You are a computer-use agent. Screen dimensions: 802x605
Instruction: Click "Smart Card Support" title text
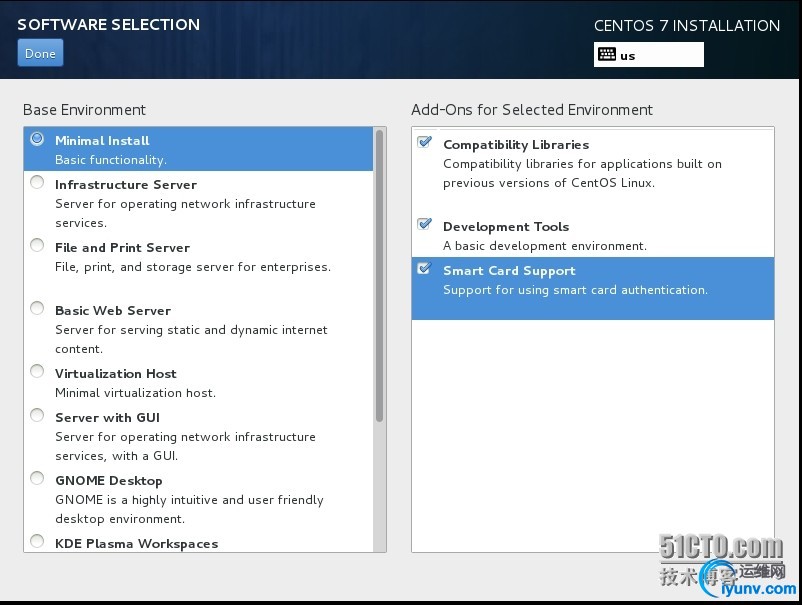coord(509,271)
